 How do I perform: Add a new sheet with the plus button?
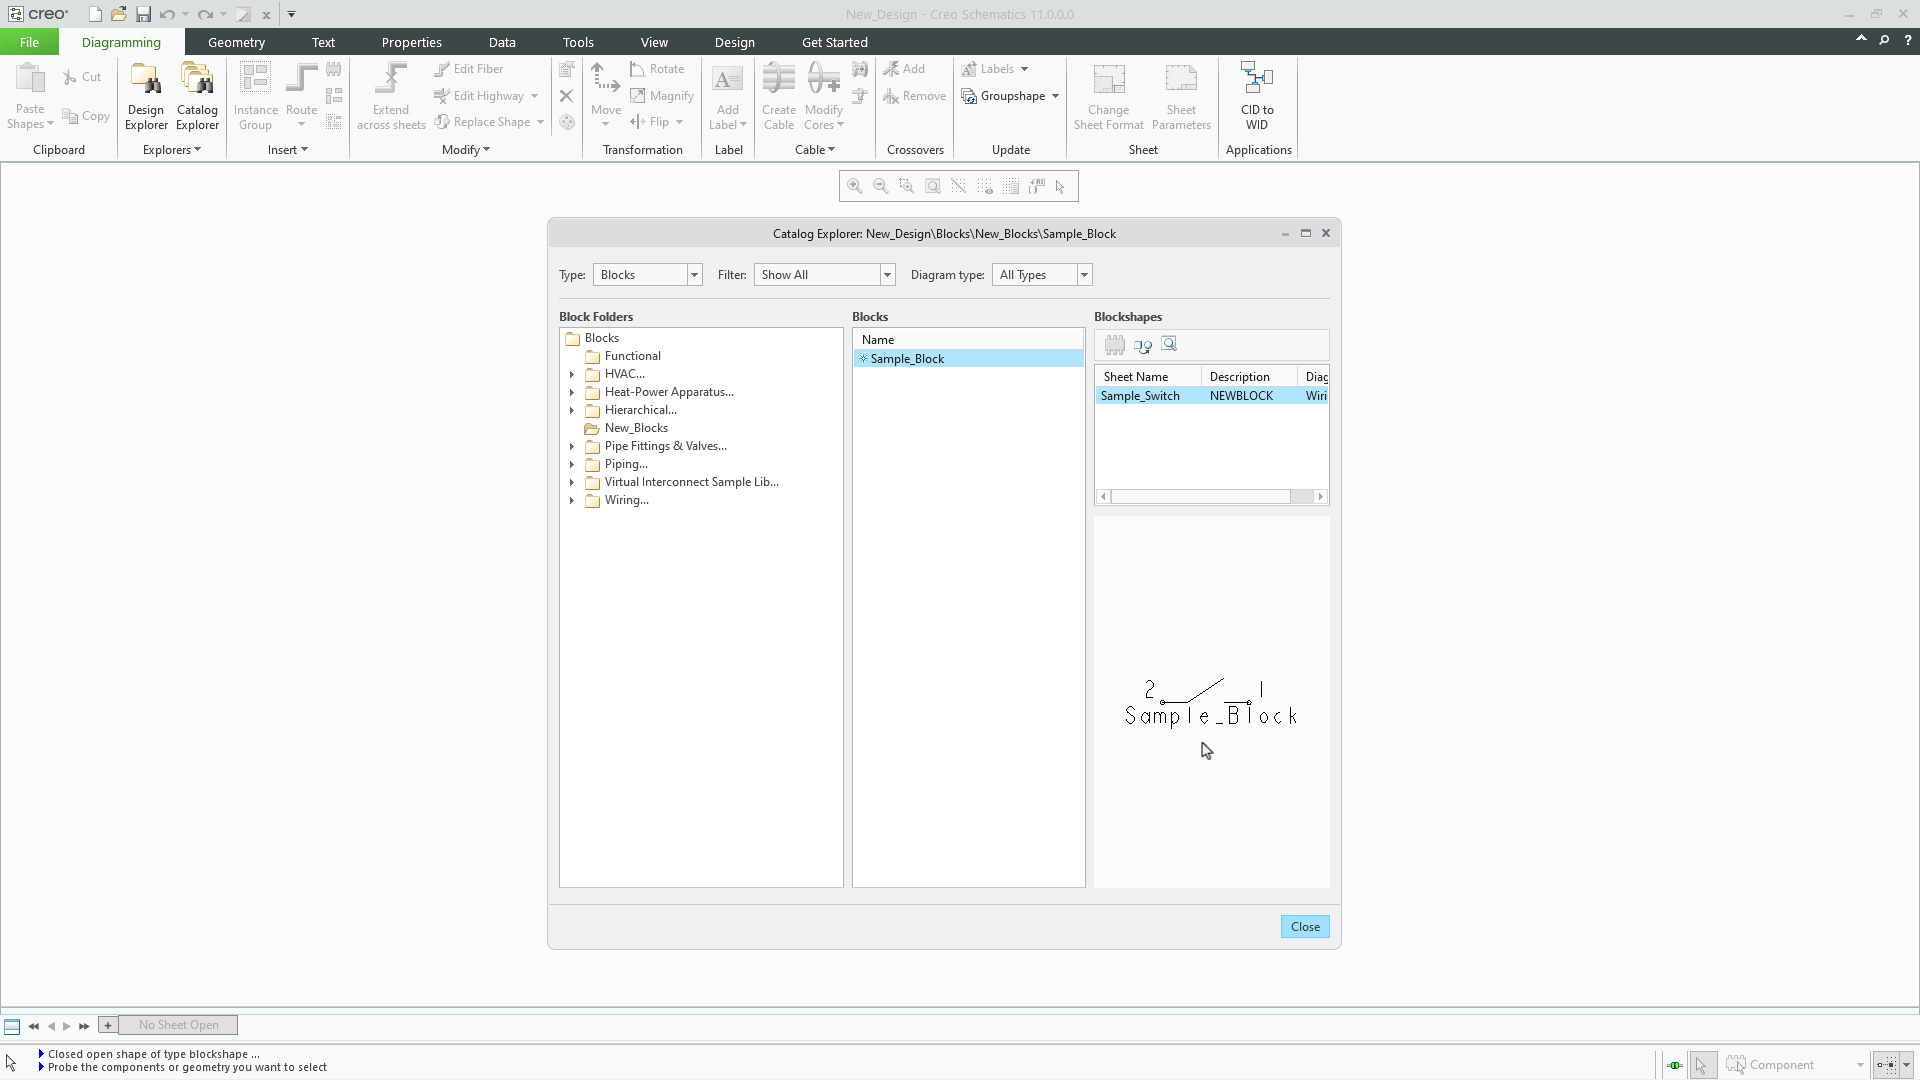108,1025
